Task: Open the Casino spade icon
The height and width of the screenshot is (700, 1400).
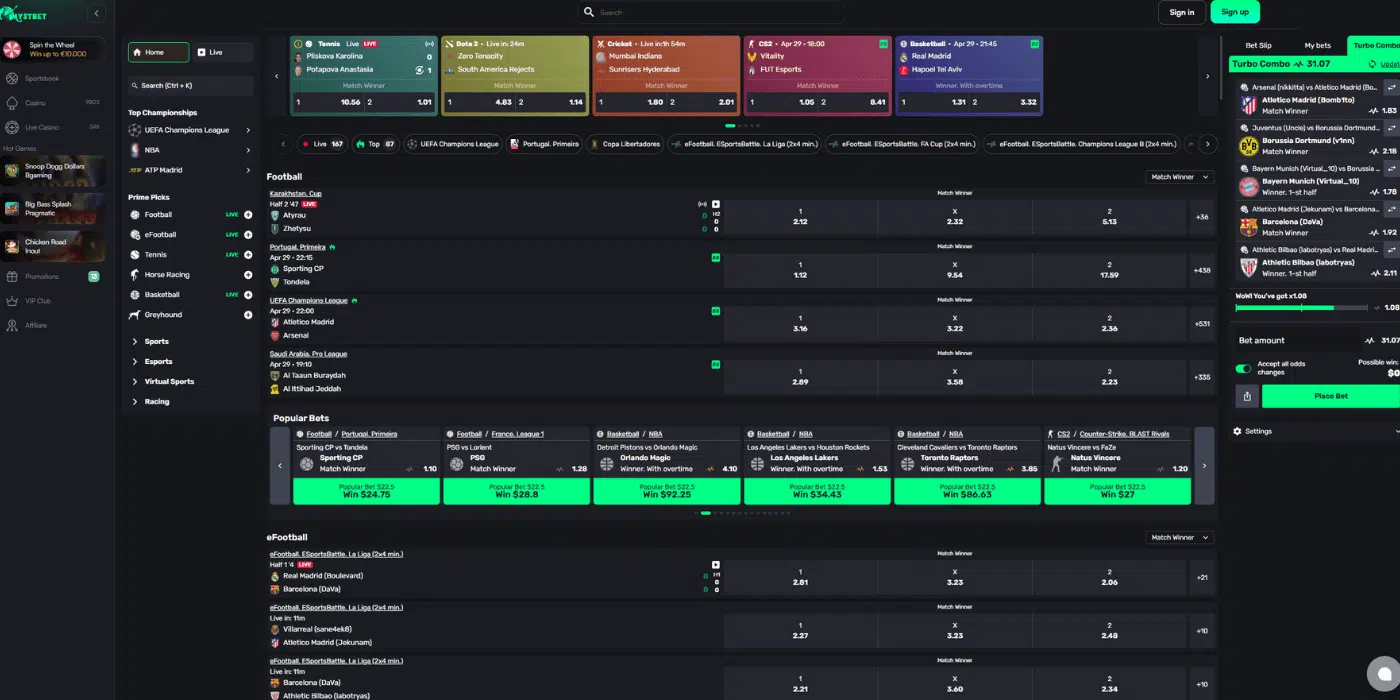Action: tap(12, 103)
